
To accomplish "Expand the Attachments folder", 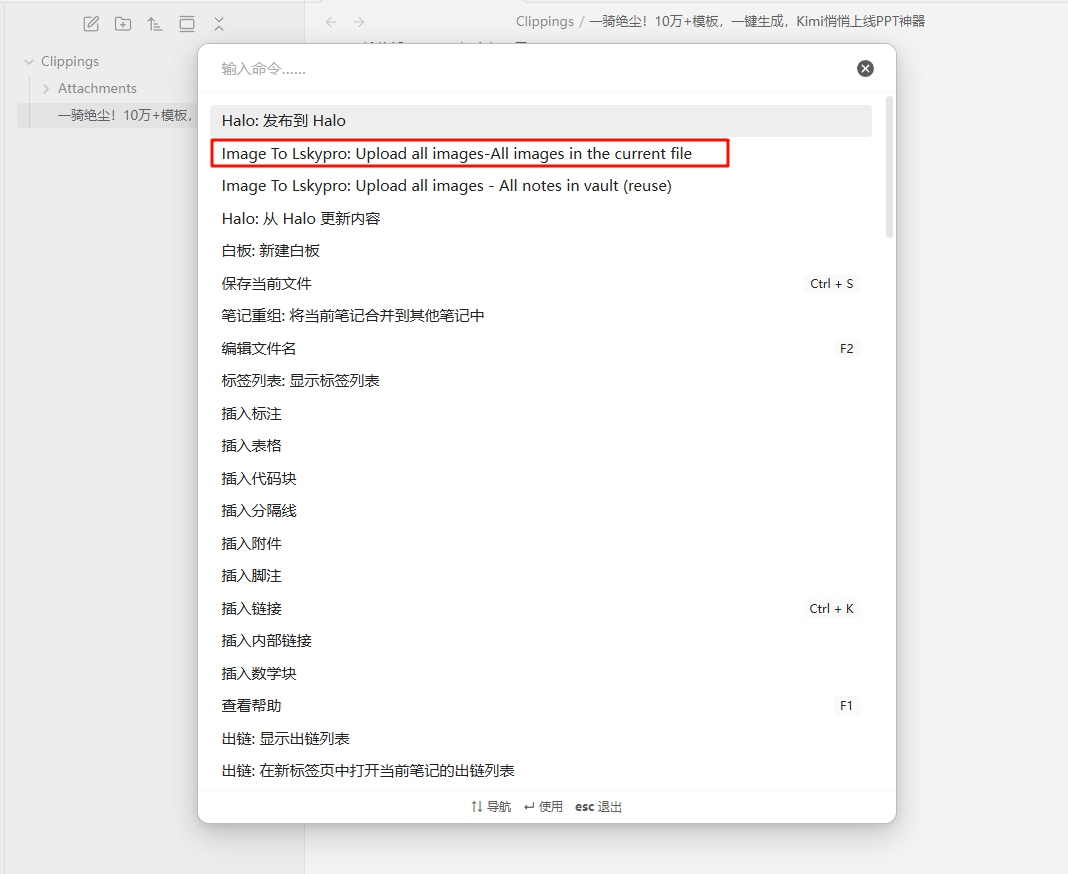I will click(x=46, y=89).
